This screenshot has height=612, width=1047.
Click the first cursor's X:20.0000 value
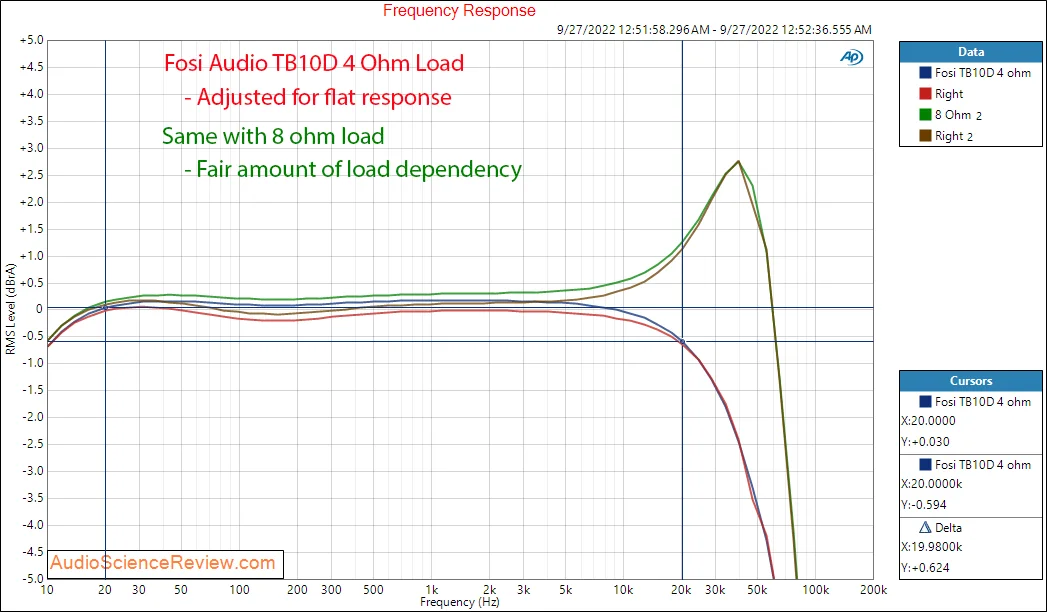pyautogui.click(x=928, y=421)
